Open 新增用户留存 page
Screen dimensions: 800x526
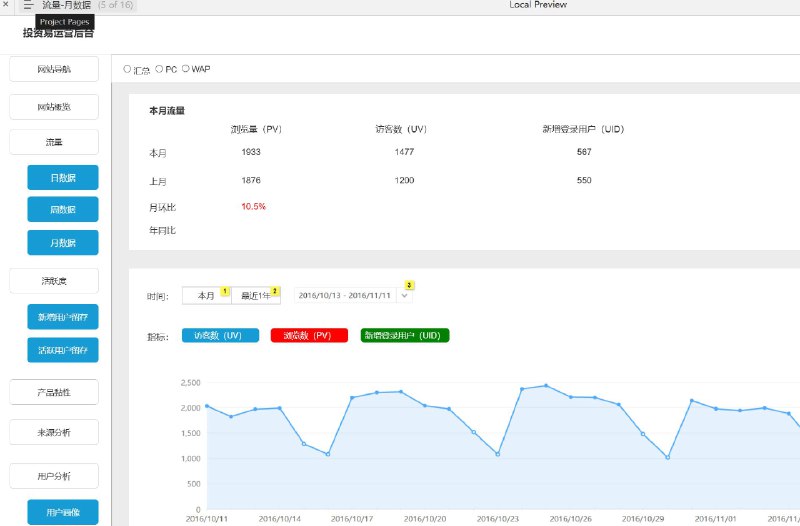tap(63, 317)
